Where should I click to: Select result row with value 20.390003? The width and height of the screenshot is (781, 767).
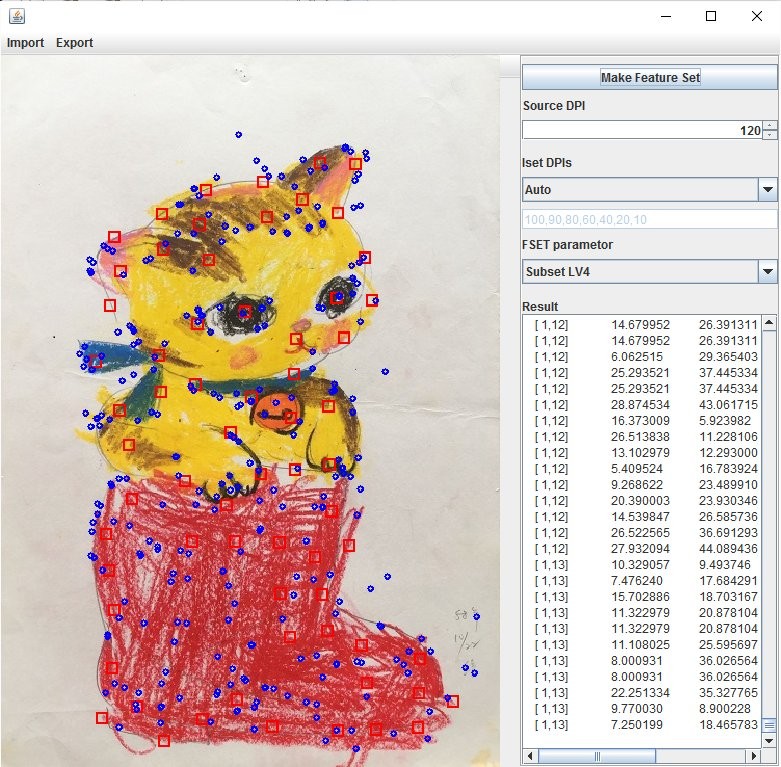pos(643,501)
